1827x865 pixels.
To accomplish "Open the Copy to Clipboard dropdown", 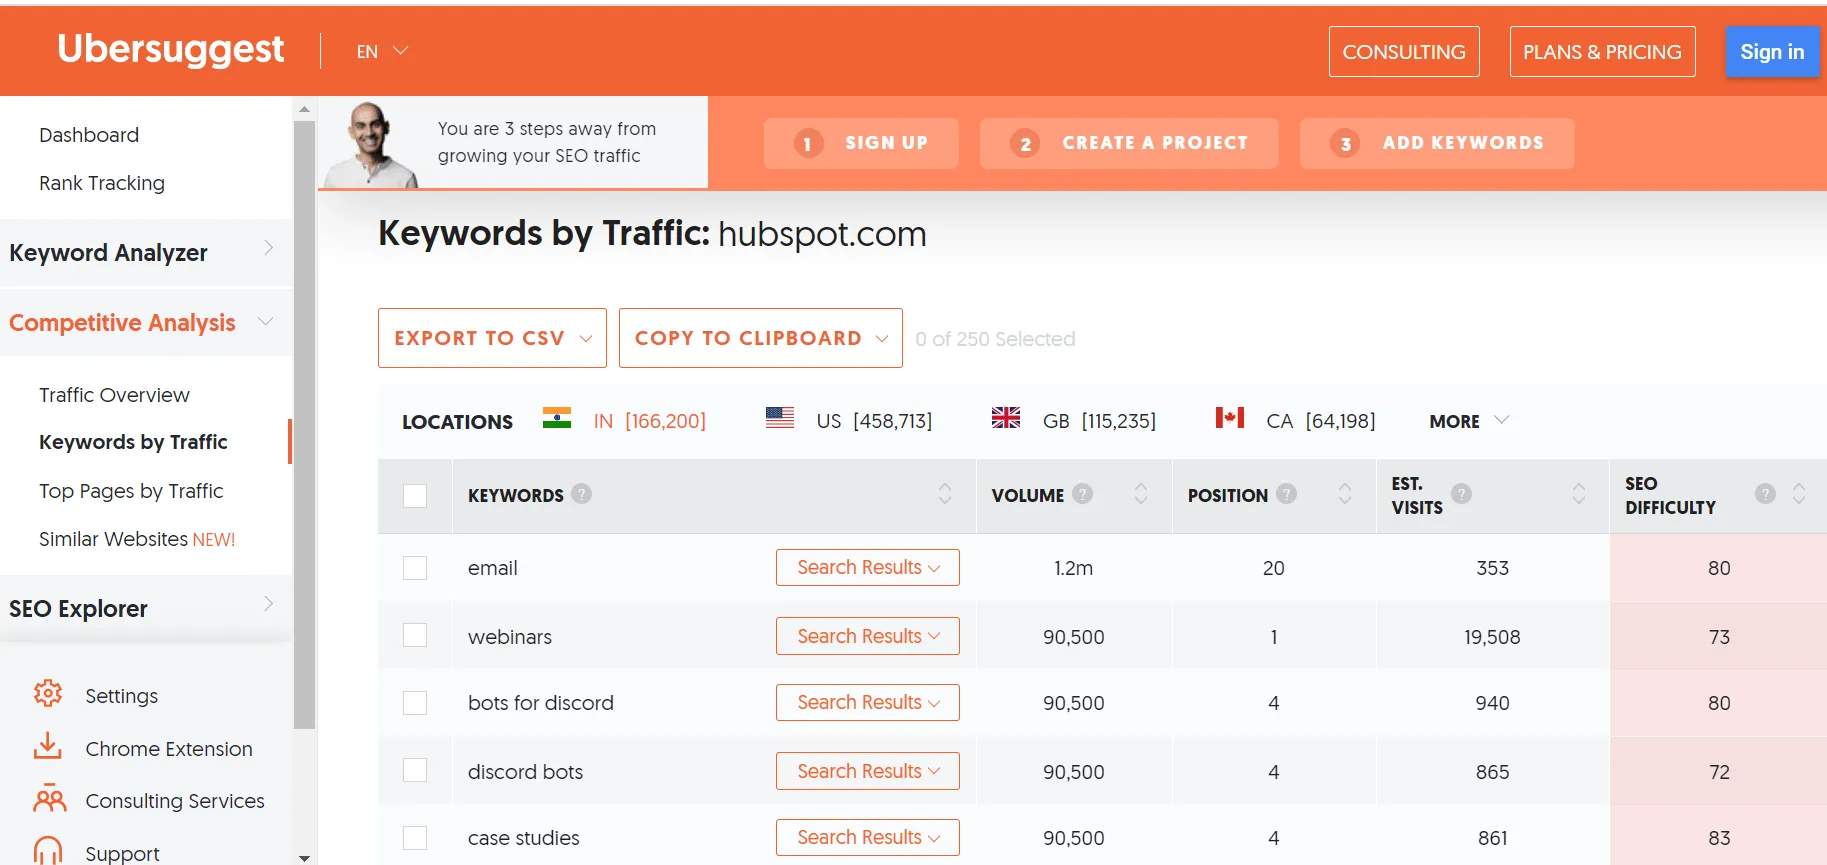I will click(x=760, y=338).
